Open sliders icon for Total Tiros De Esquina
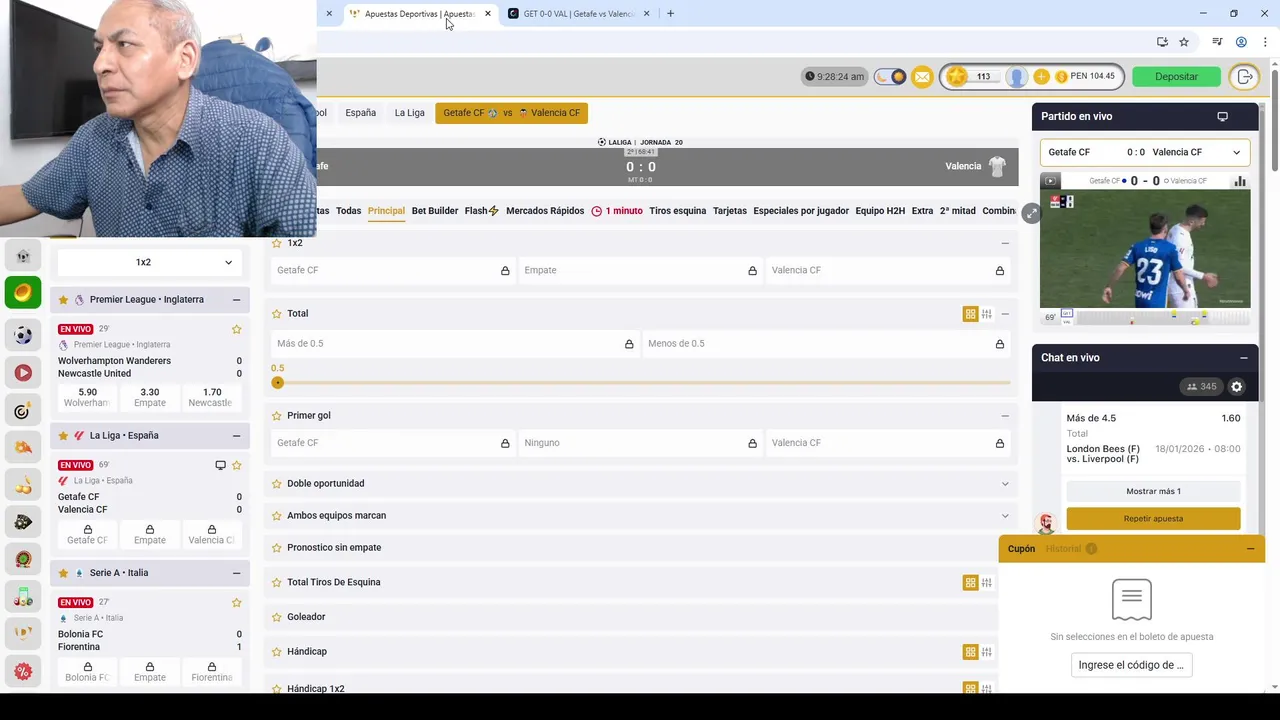 (x=986, y=582)
